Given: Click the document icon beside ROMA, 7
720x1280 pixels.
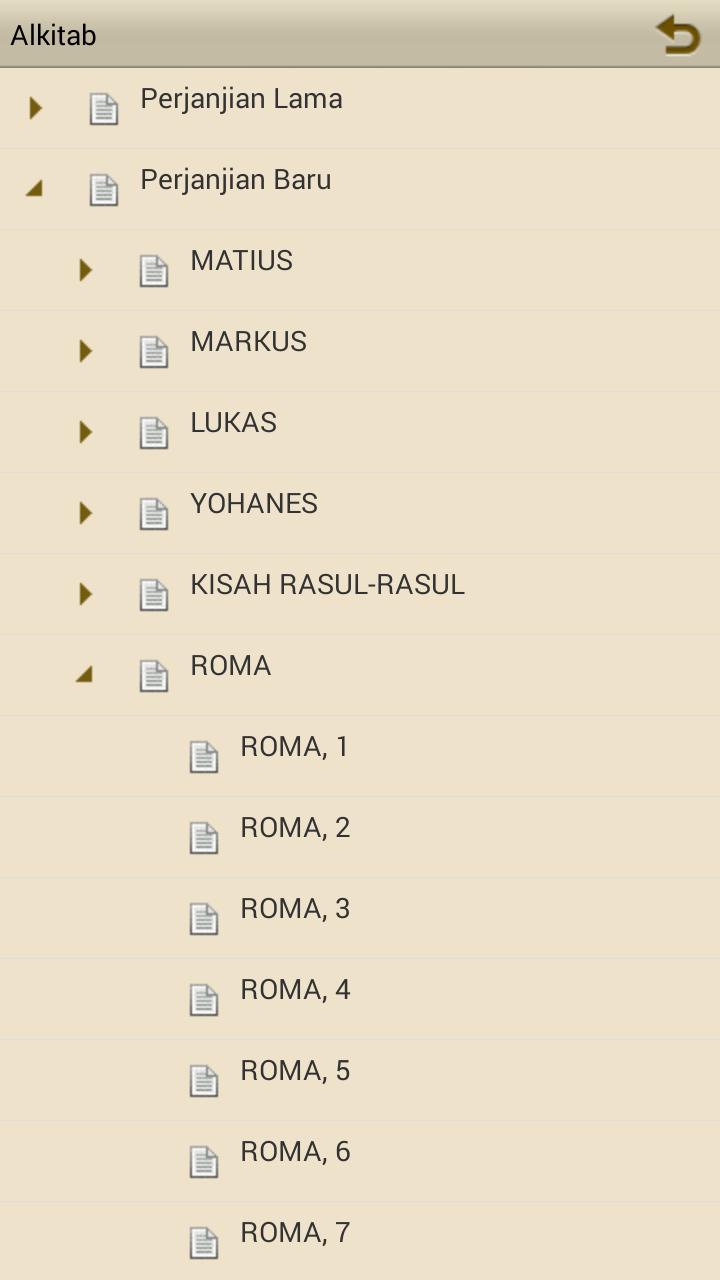Looking at the screenshot, I should coord(204,1243).
